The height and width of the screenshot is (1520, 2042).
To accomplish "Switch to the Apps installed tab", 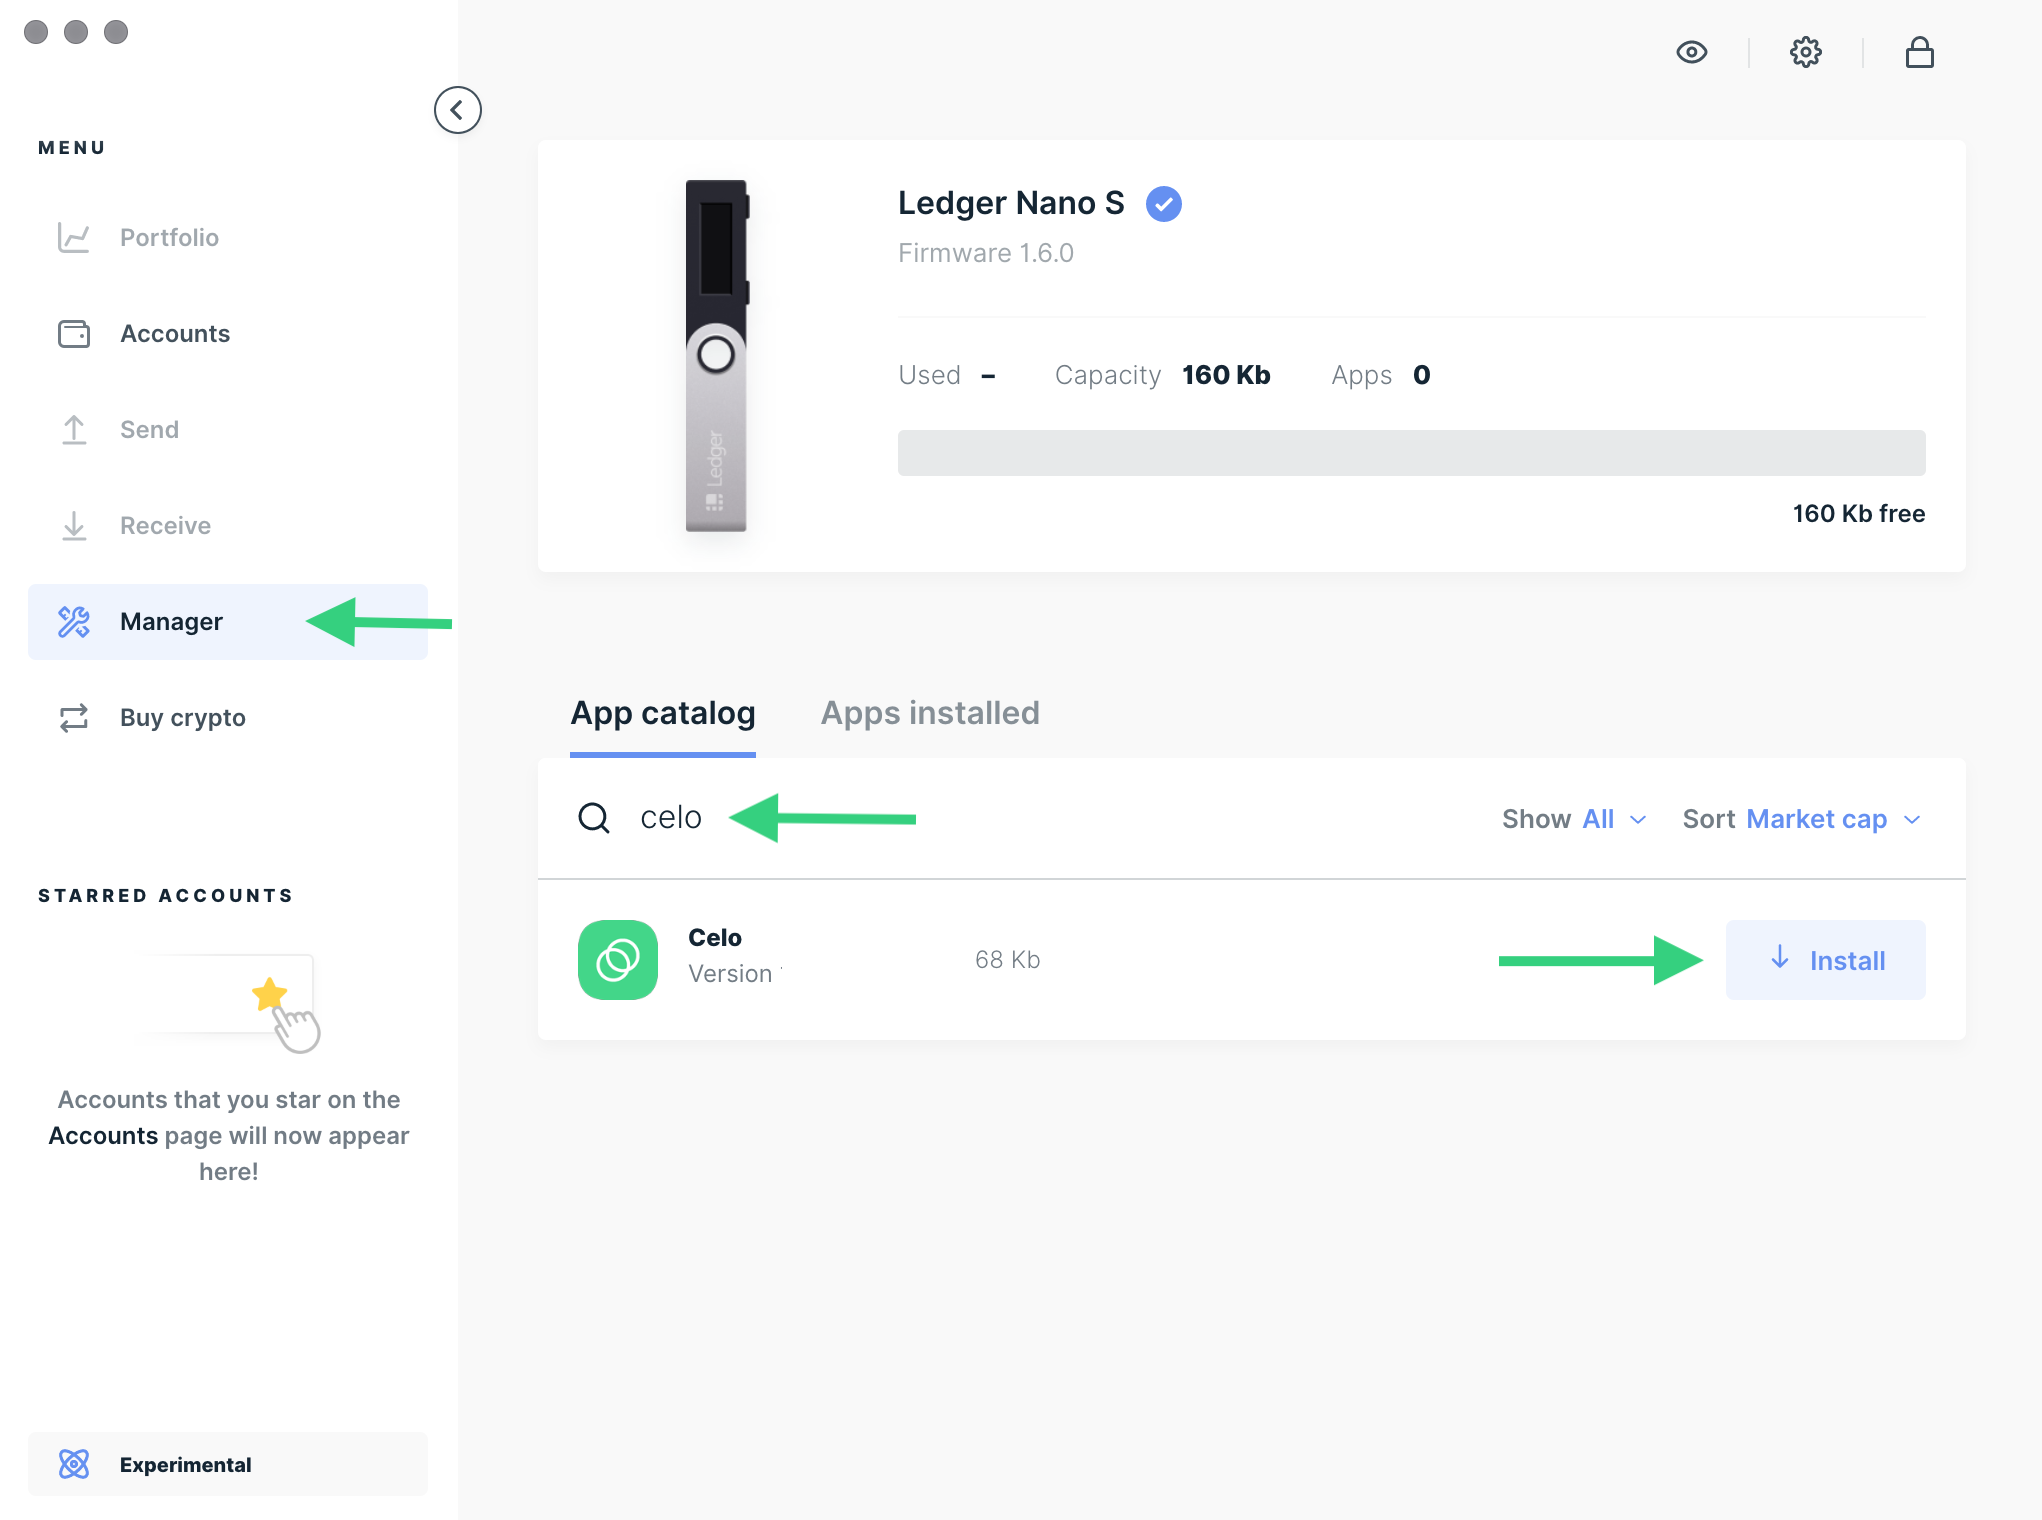I will tap(931, 714).
